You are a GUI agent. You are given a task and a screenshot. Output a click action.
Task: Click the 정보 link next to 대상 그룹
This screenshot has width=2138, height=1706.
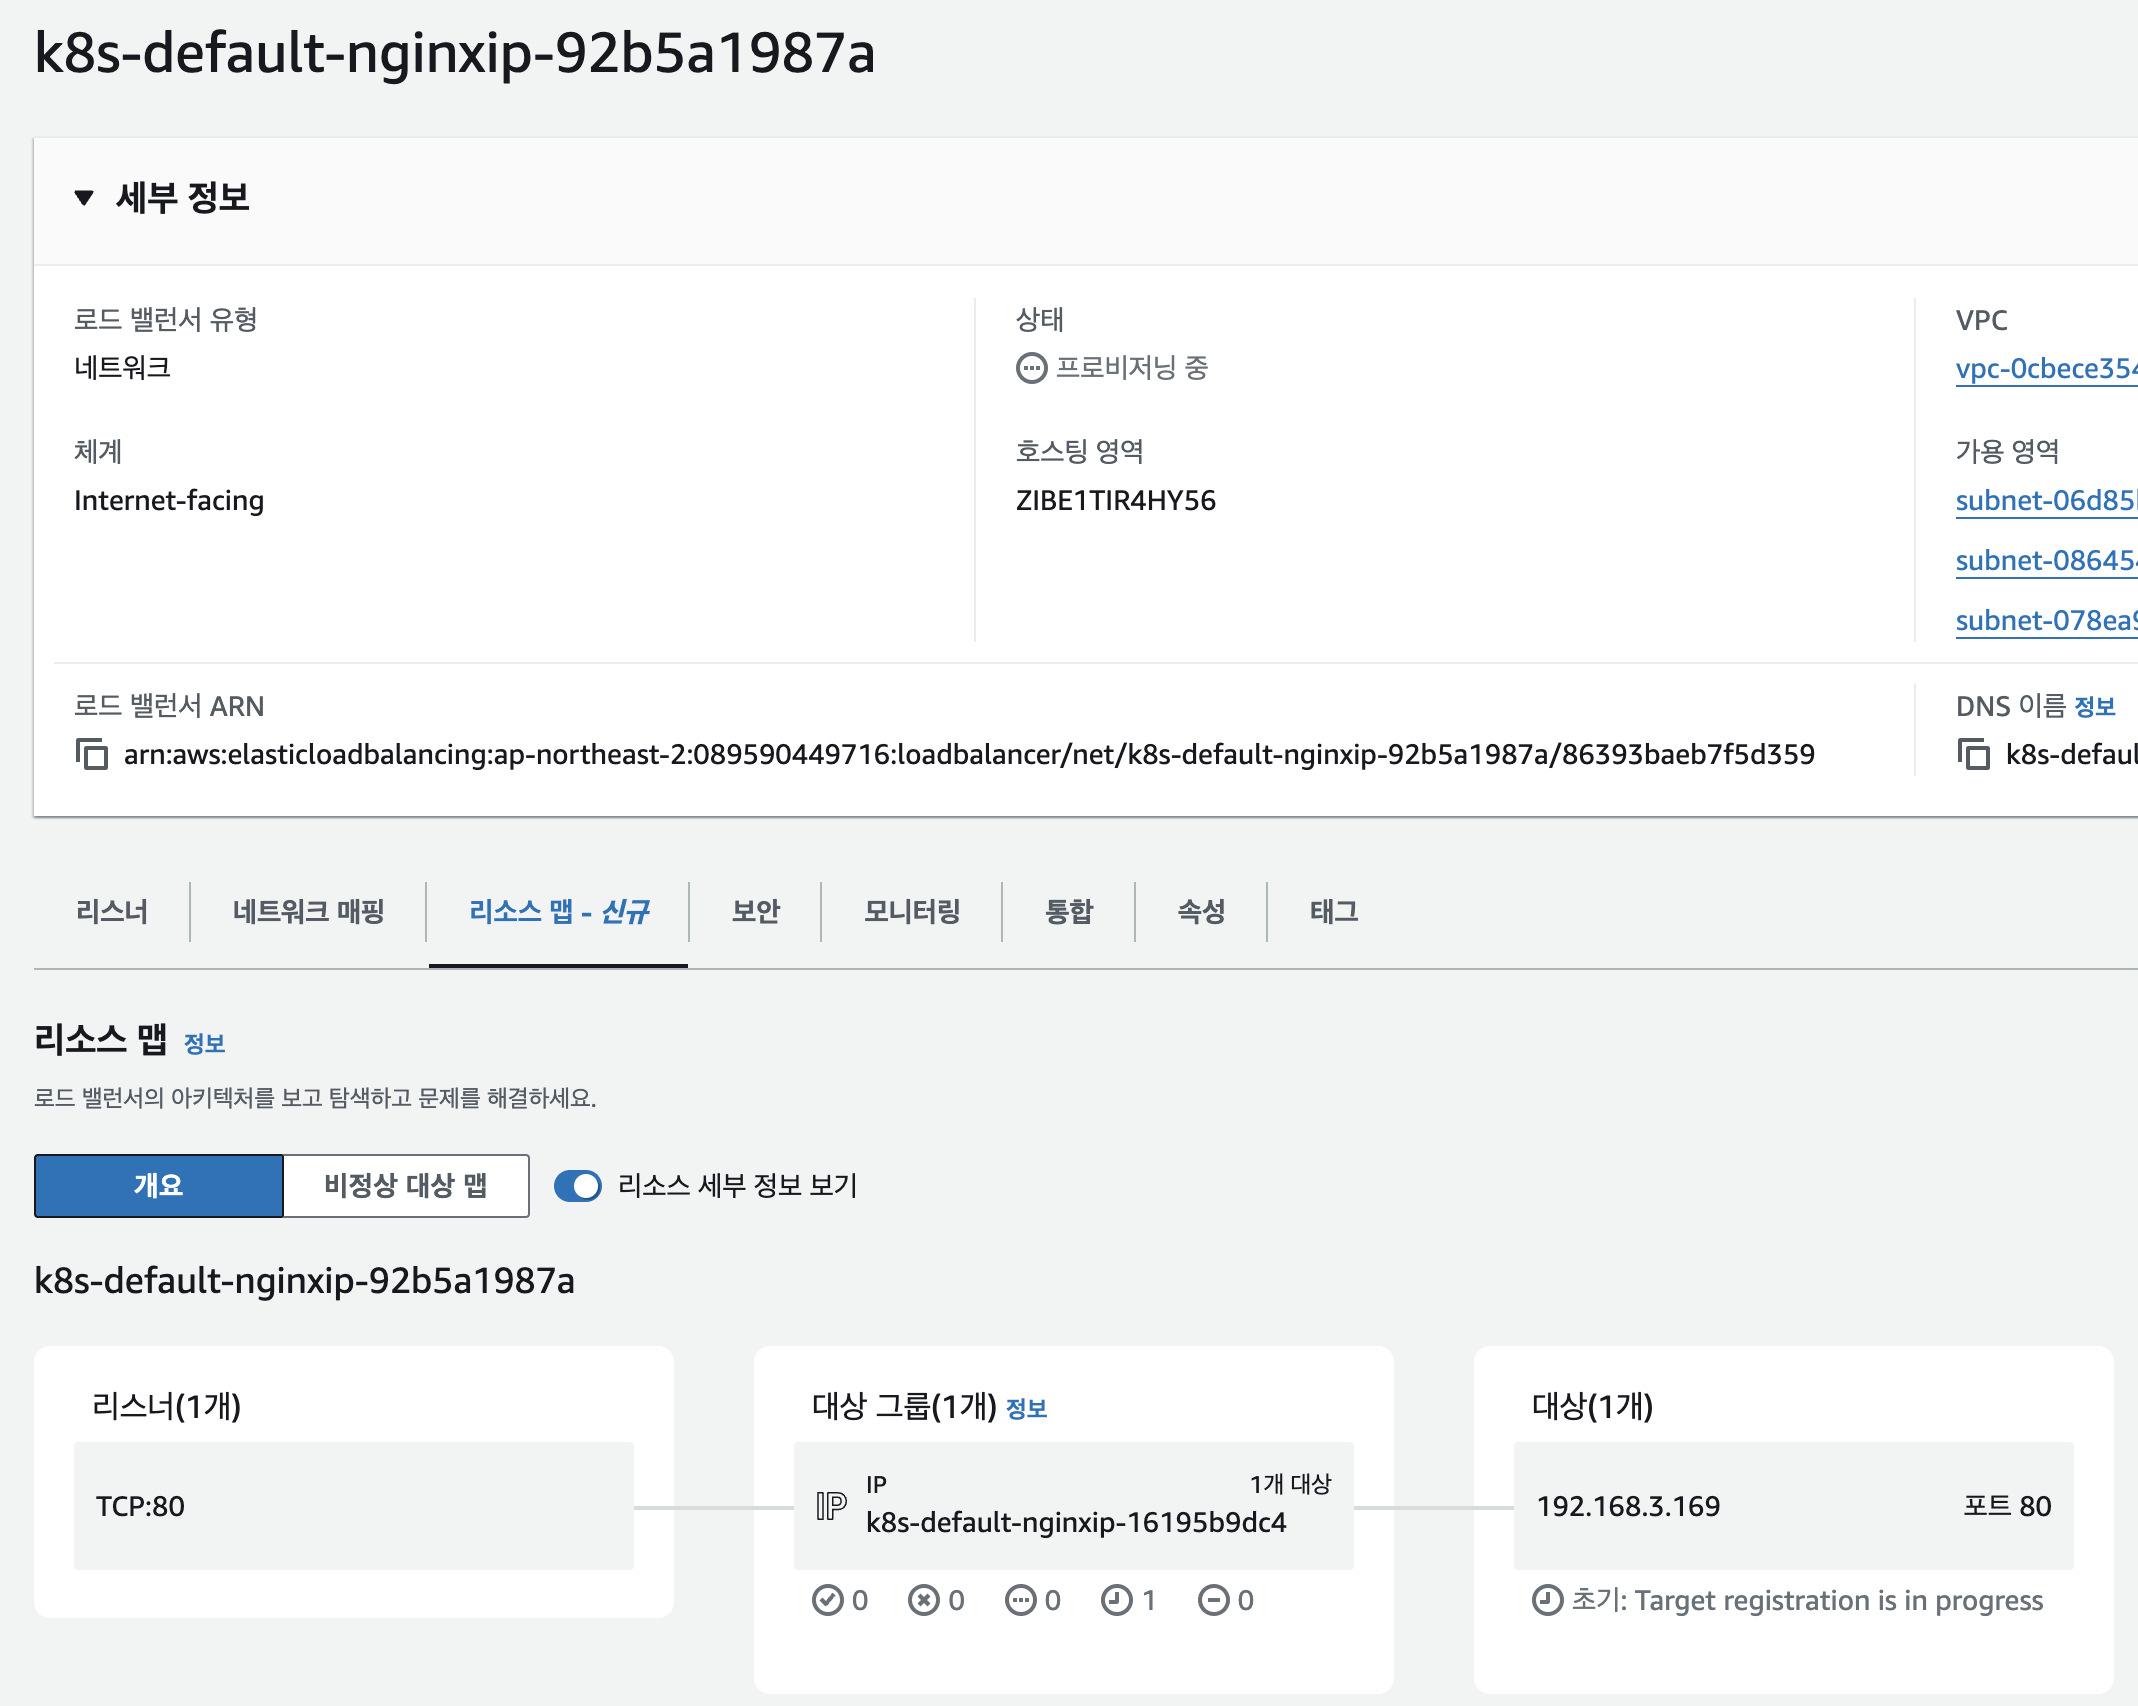pos(1026,1409)
